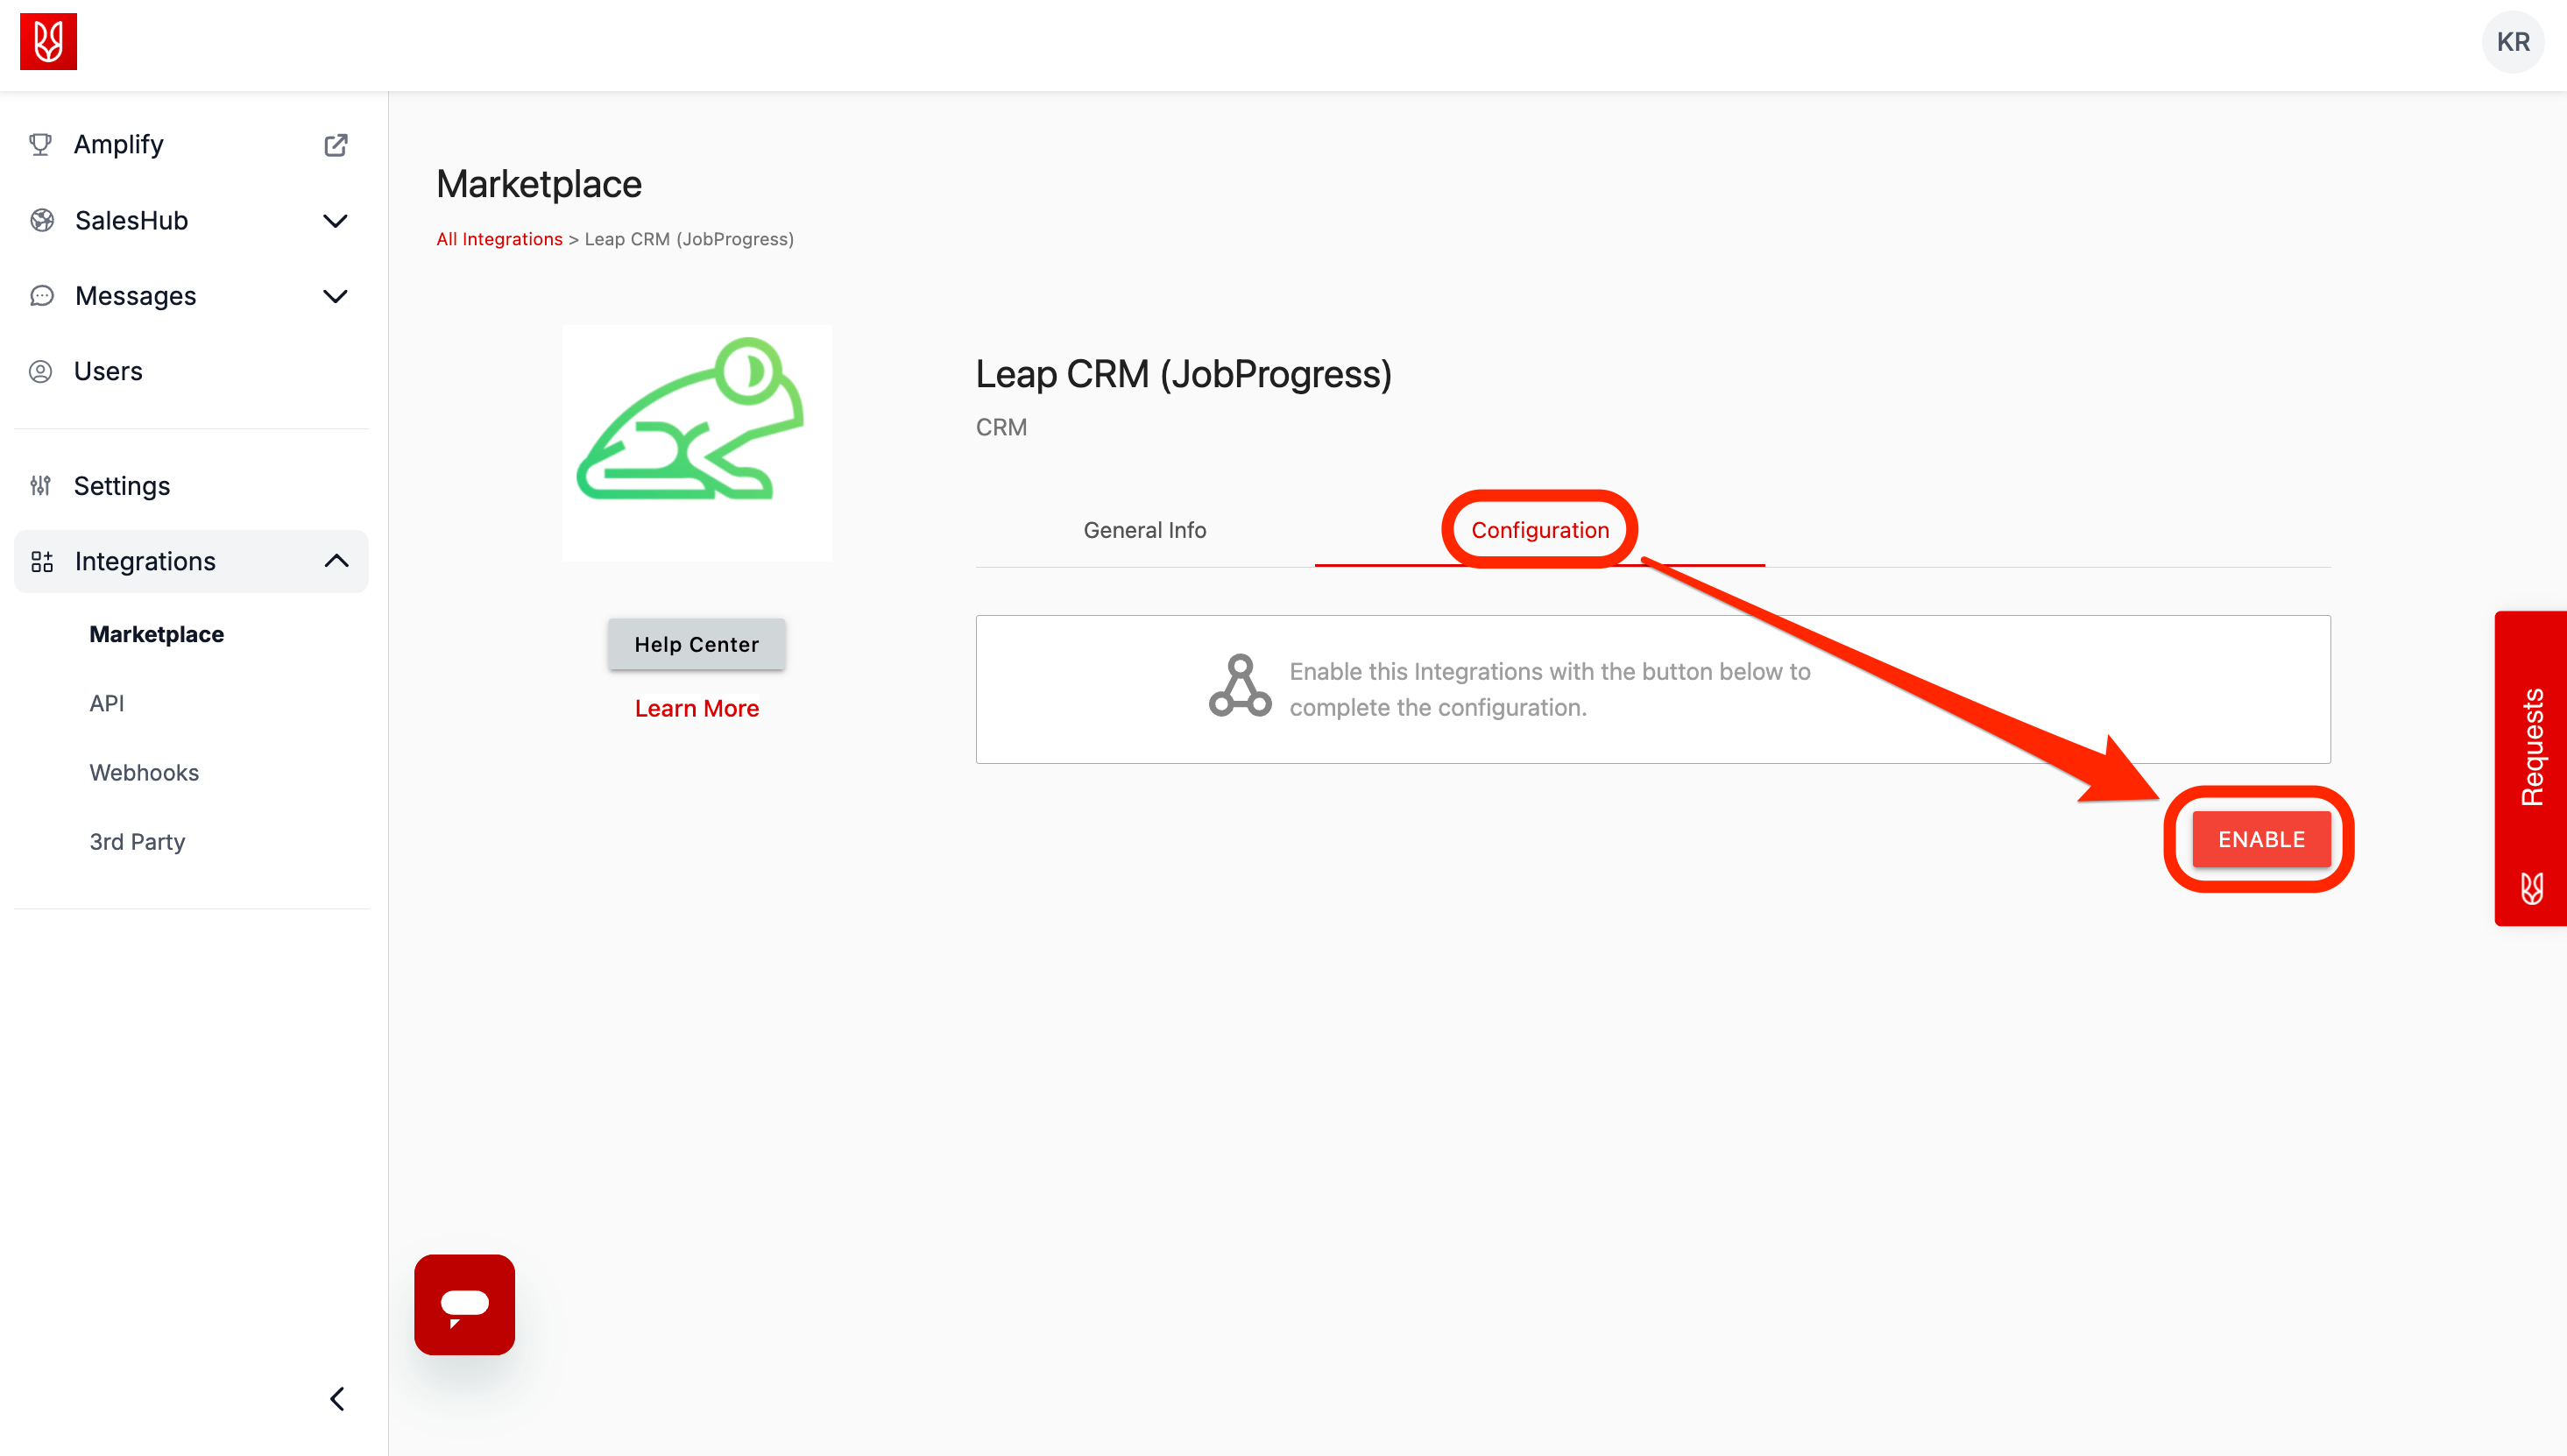This screenshot has height=1456, width=2567.
Task: Click the red company logo in header
Action: 48,42
